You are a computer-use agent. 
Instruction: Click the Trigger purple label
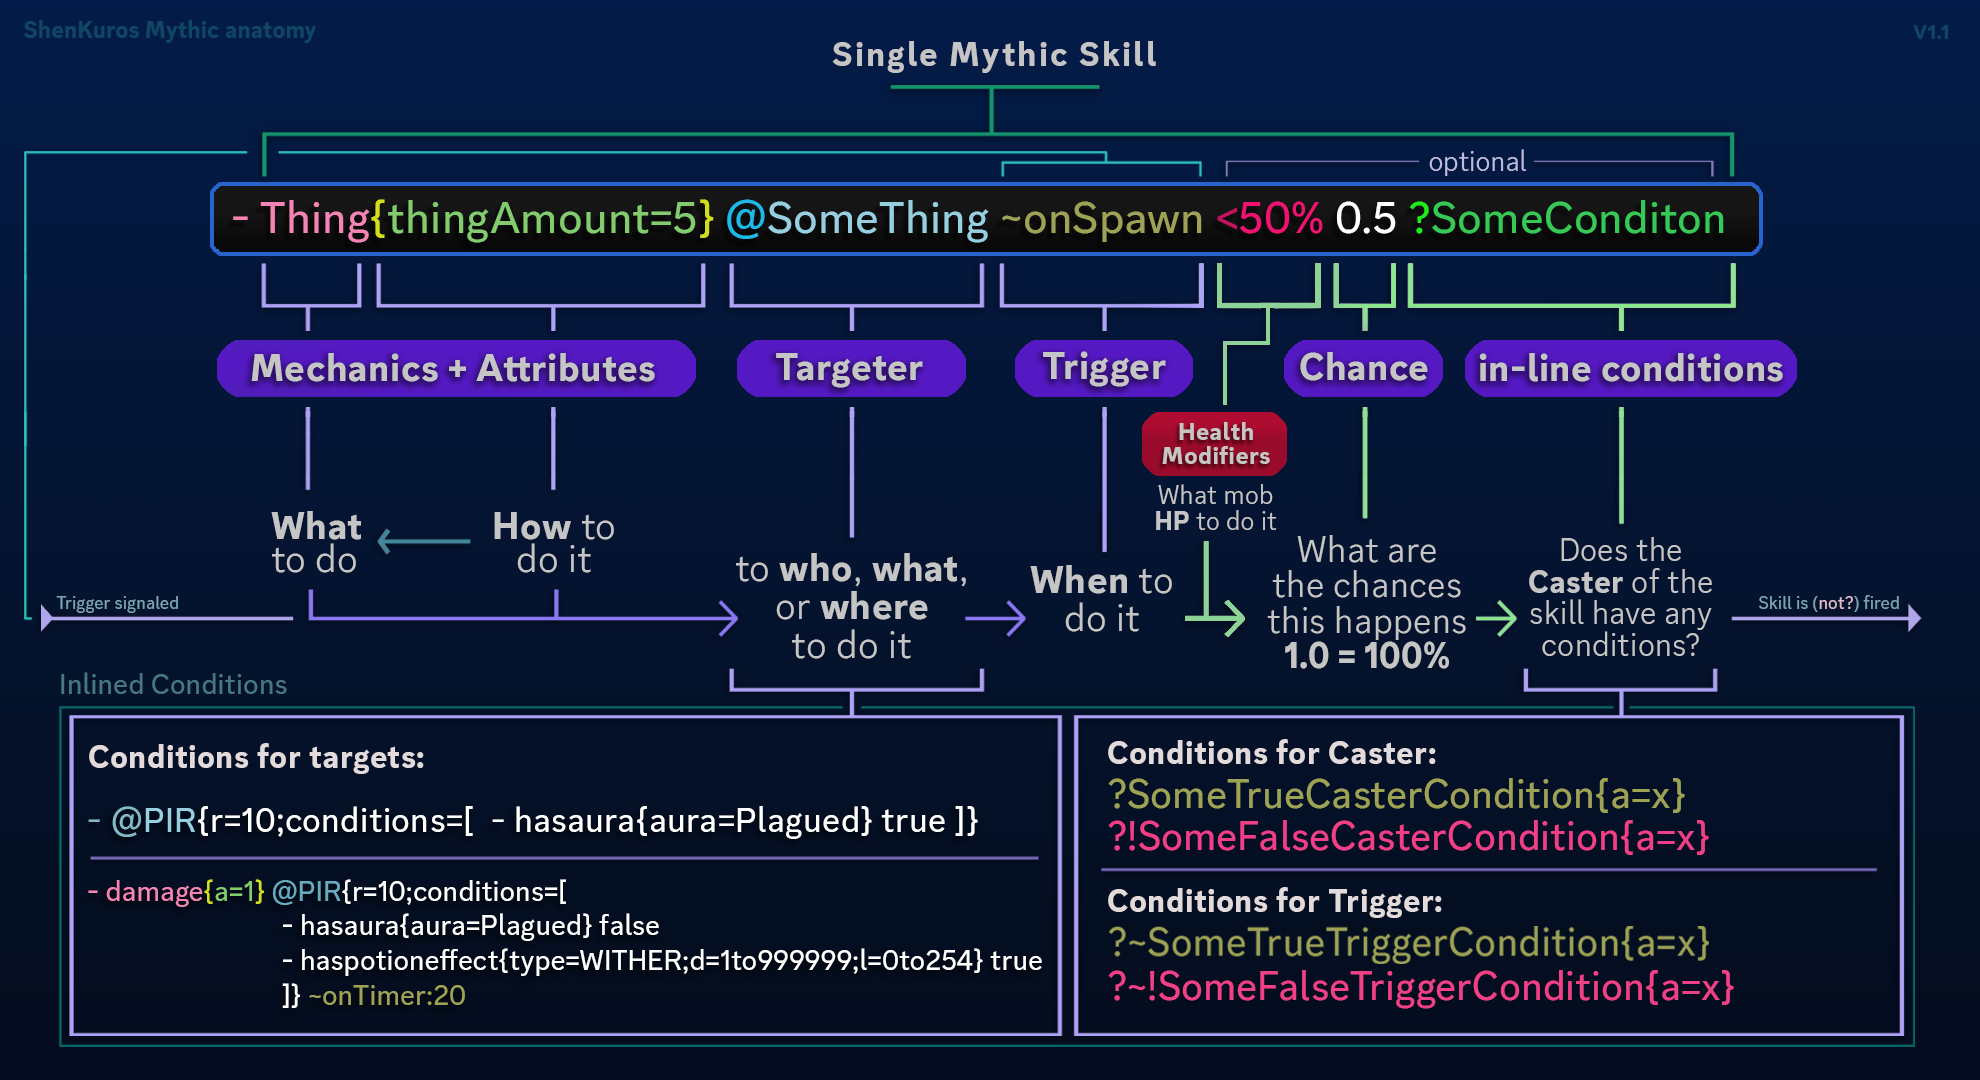click(x=1104, y=368)
